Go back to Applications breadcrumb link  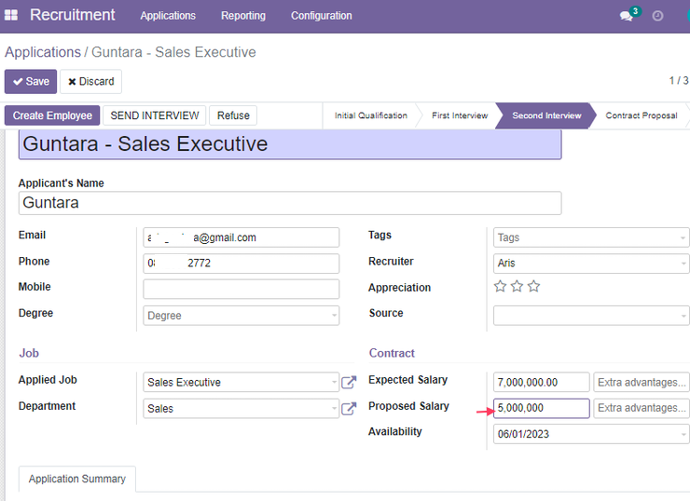[x=42, y=52]
